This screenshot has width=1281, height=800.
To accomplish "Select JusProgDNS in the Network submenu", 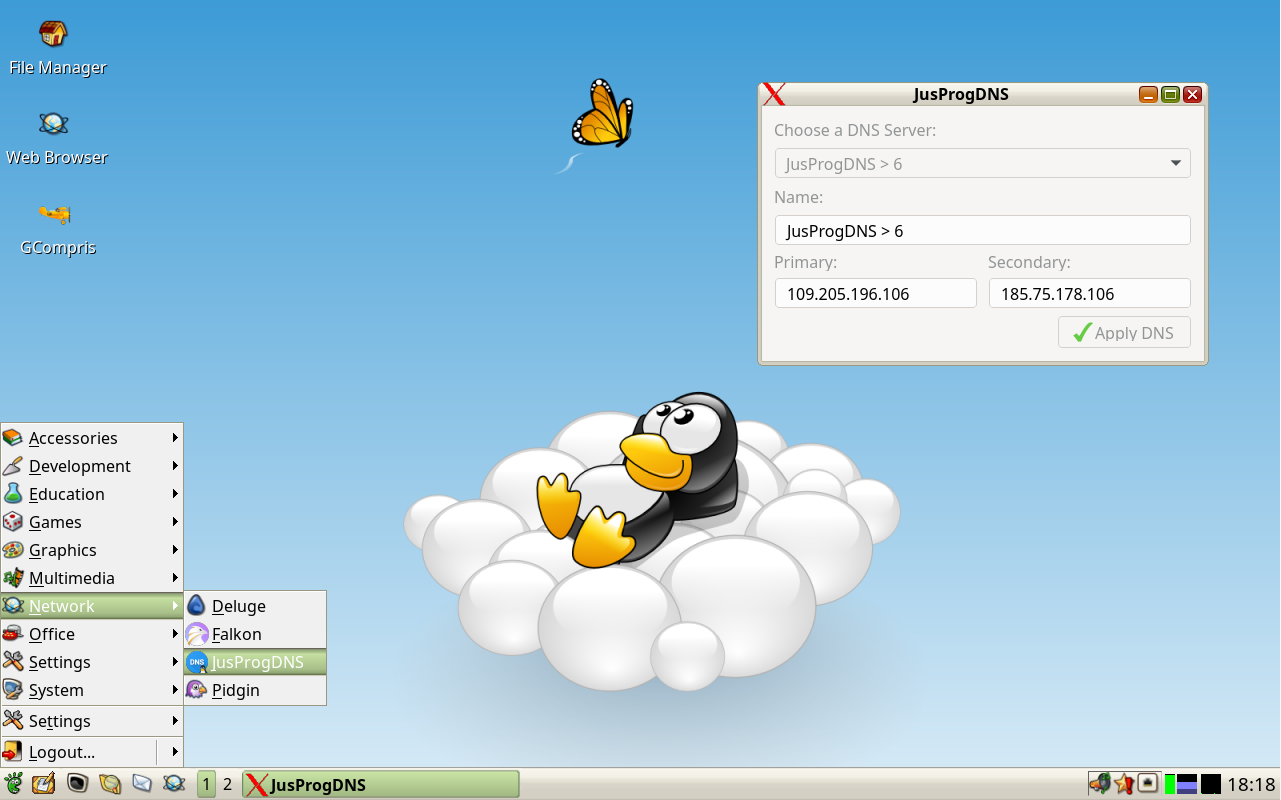I will tap(255, 662).
